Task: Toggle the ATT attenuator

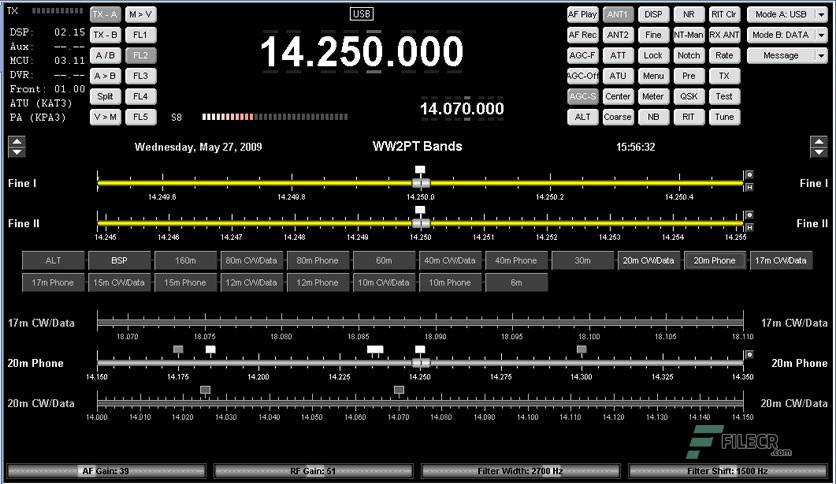Action: pyautogui.click(x=618, y=55)
